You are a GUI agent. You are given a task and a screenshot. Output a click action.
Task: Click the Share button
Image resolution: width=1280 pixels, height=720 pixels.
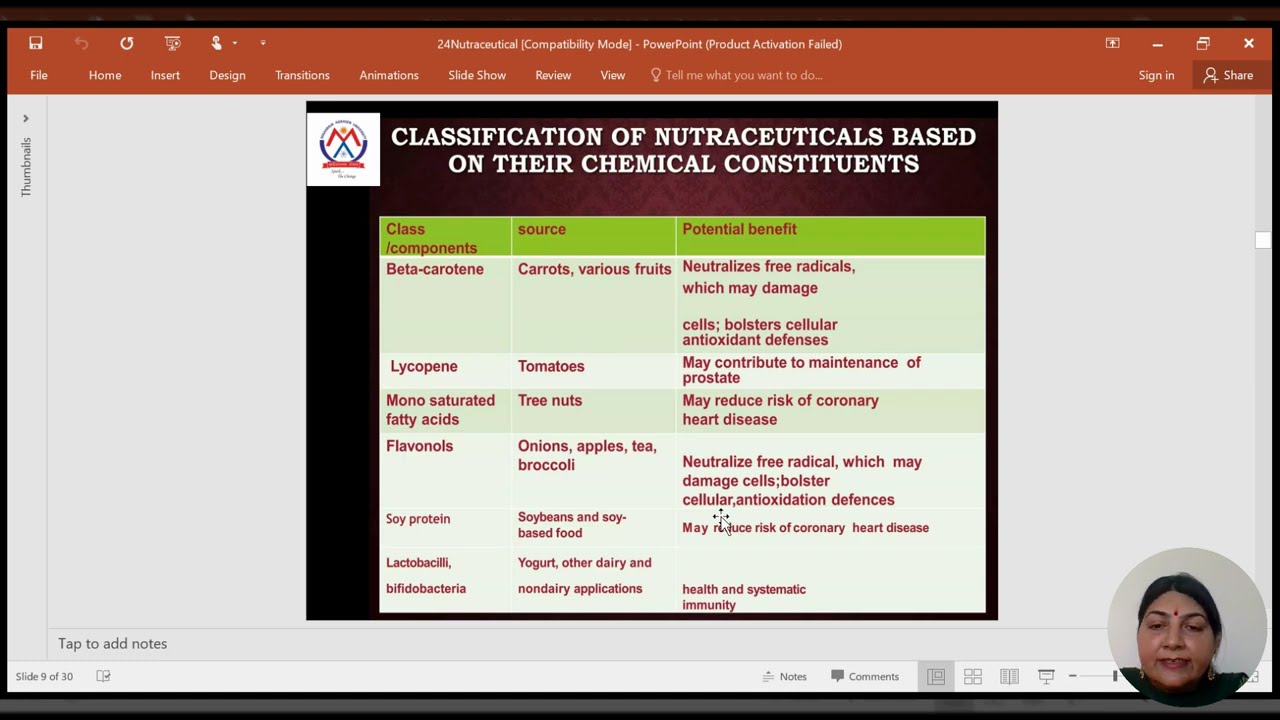(x=1228, y=75)
